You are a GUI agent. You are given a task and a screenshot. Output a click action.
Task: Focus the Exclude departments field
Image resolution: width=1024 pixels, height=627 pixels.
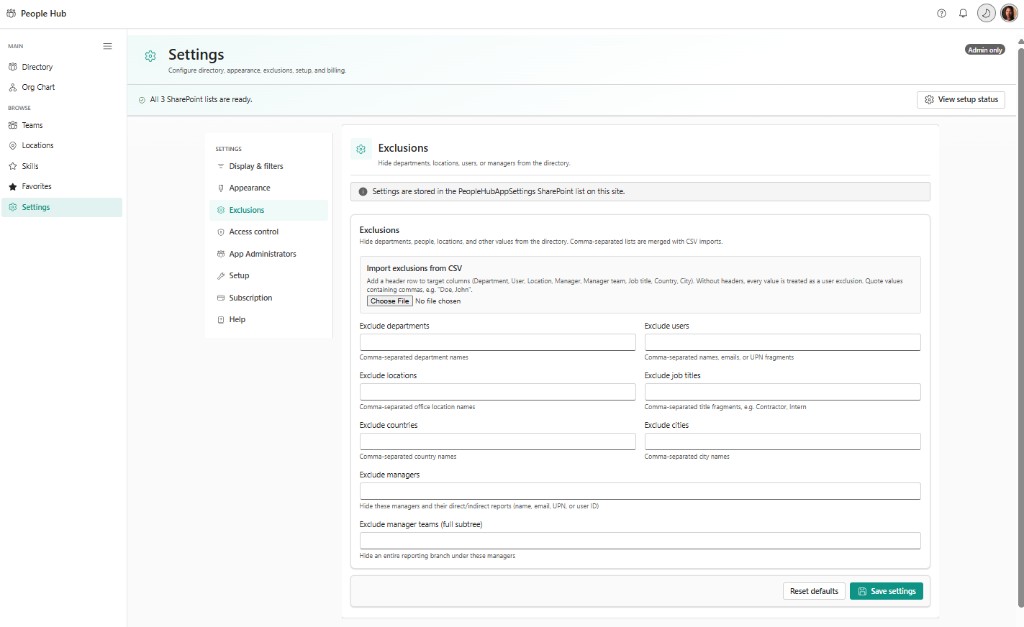[497, 342]
